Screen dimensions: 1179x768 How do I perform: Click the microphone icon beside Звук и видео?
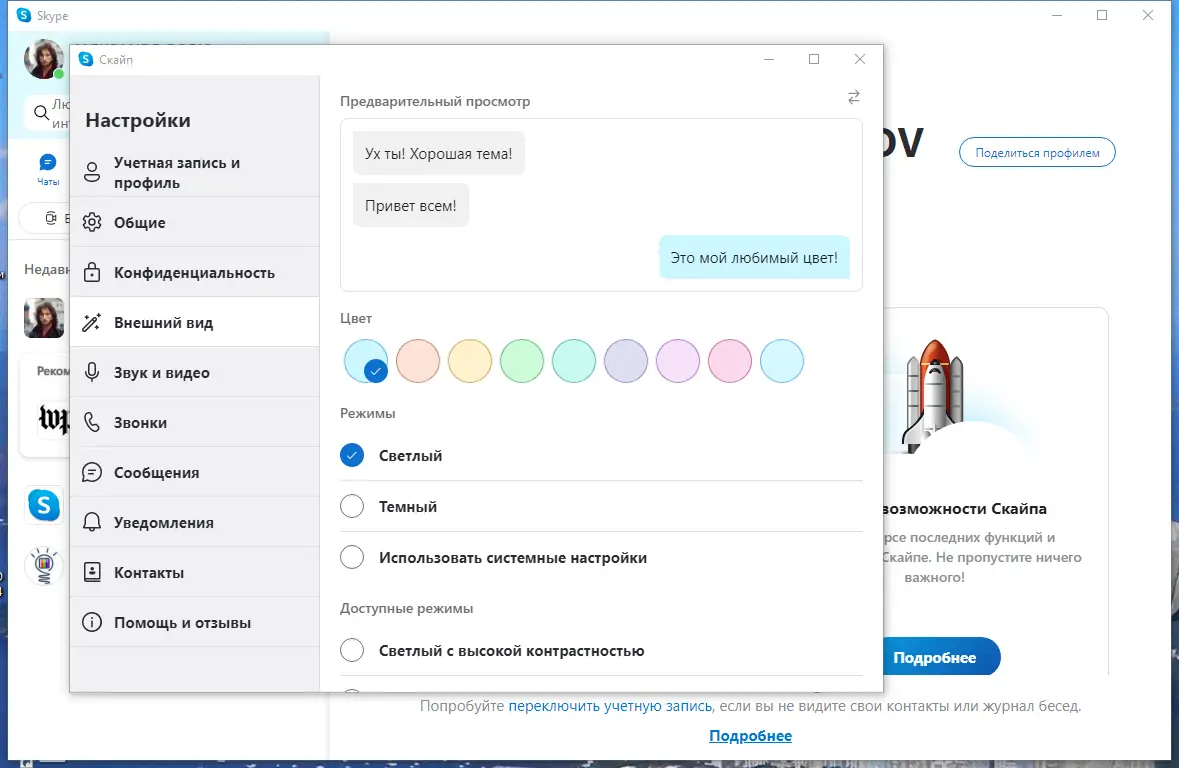(92, 372)
